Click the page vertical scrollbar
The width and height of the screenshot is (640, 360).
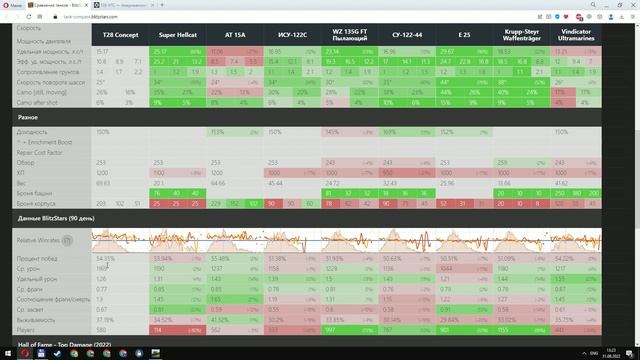pyautogui.click(x=637, y=180)
